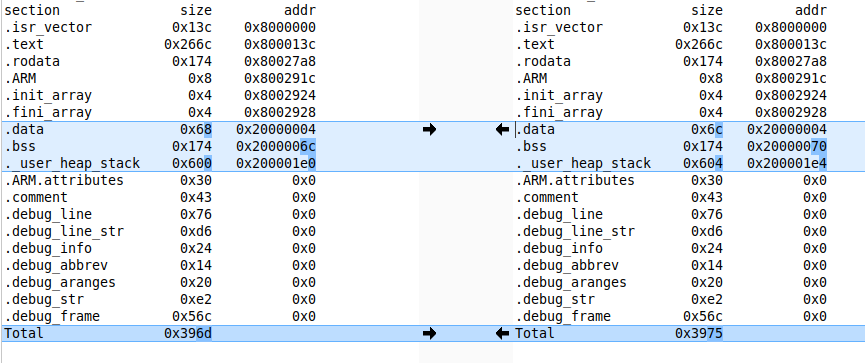
Task: Select the 0x266c size in the left pane
Action: (188, 45)
